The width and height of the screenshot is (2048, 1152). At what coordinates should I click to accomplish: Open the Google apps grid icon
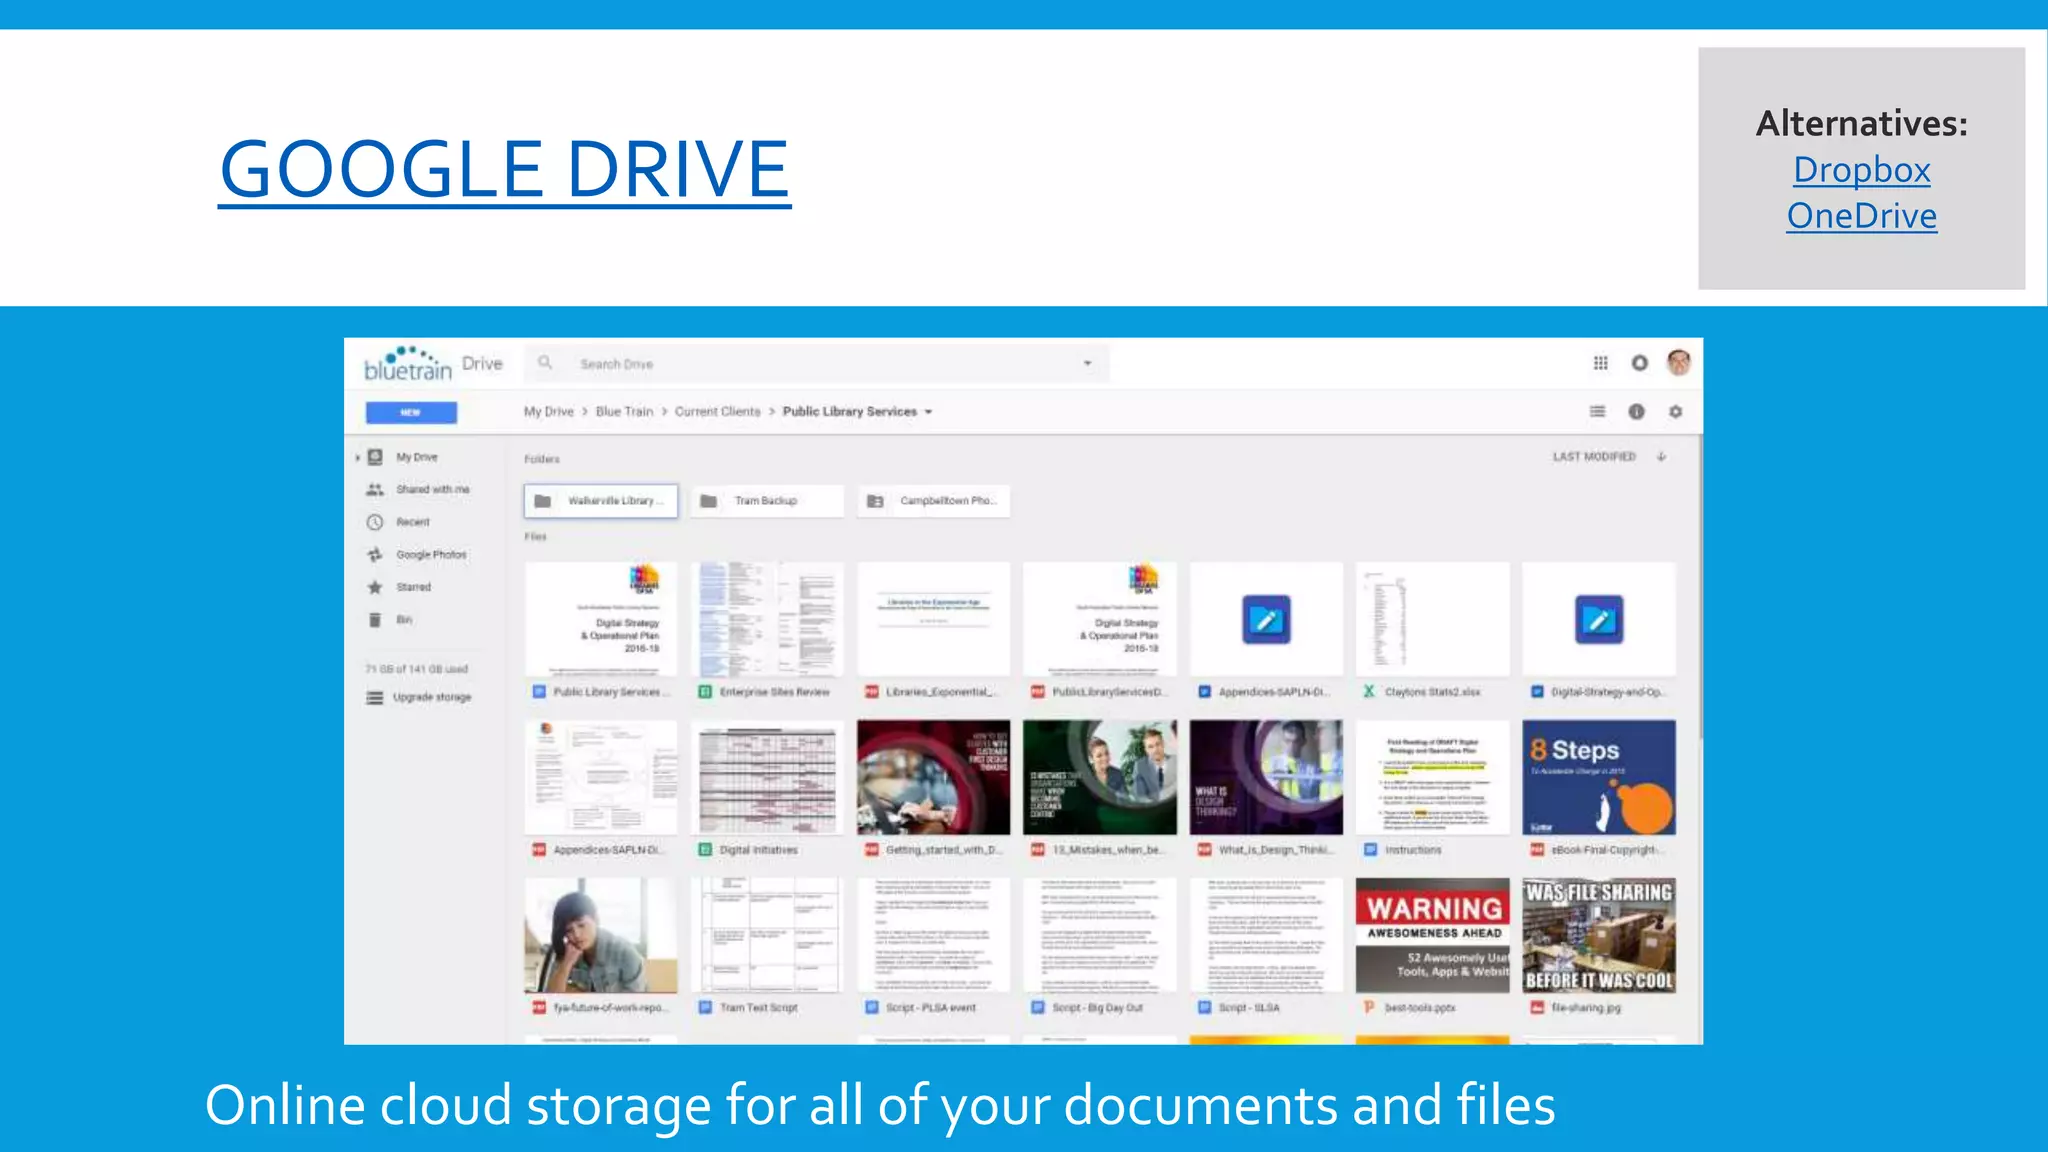click(x=1600, y=363)
